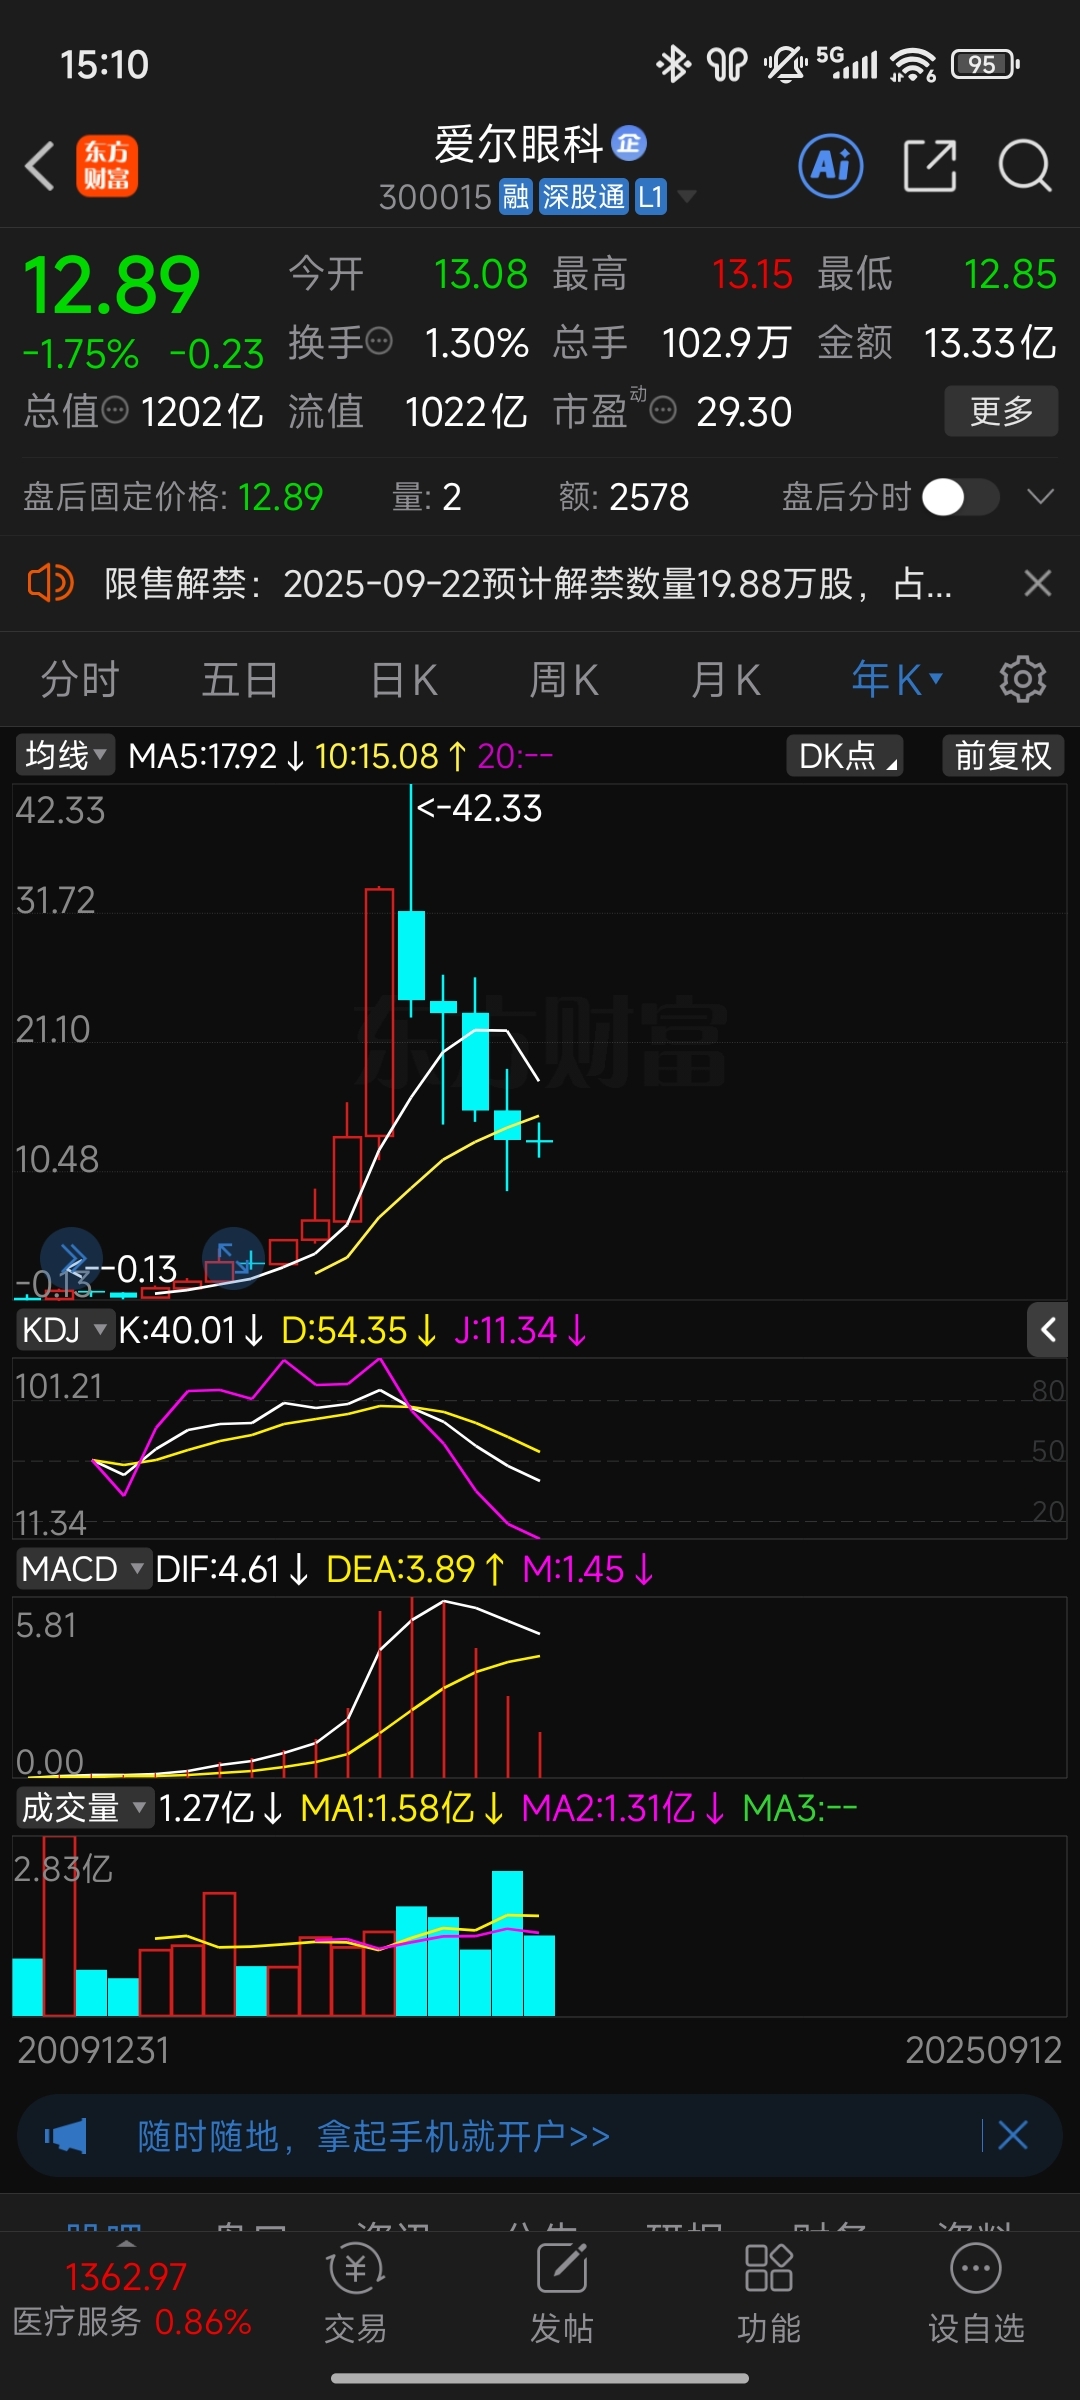Open the 成交量 indicator dropdown
The image size is (1080, 2400).
[x=84, y=1808]
